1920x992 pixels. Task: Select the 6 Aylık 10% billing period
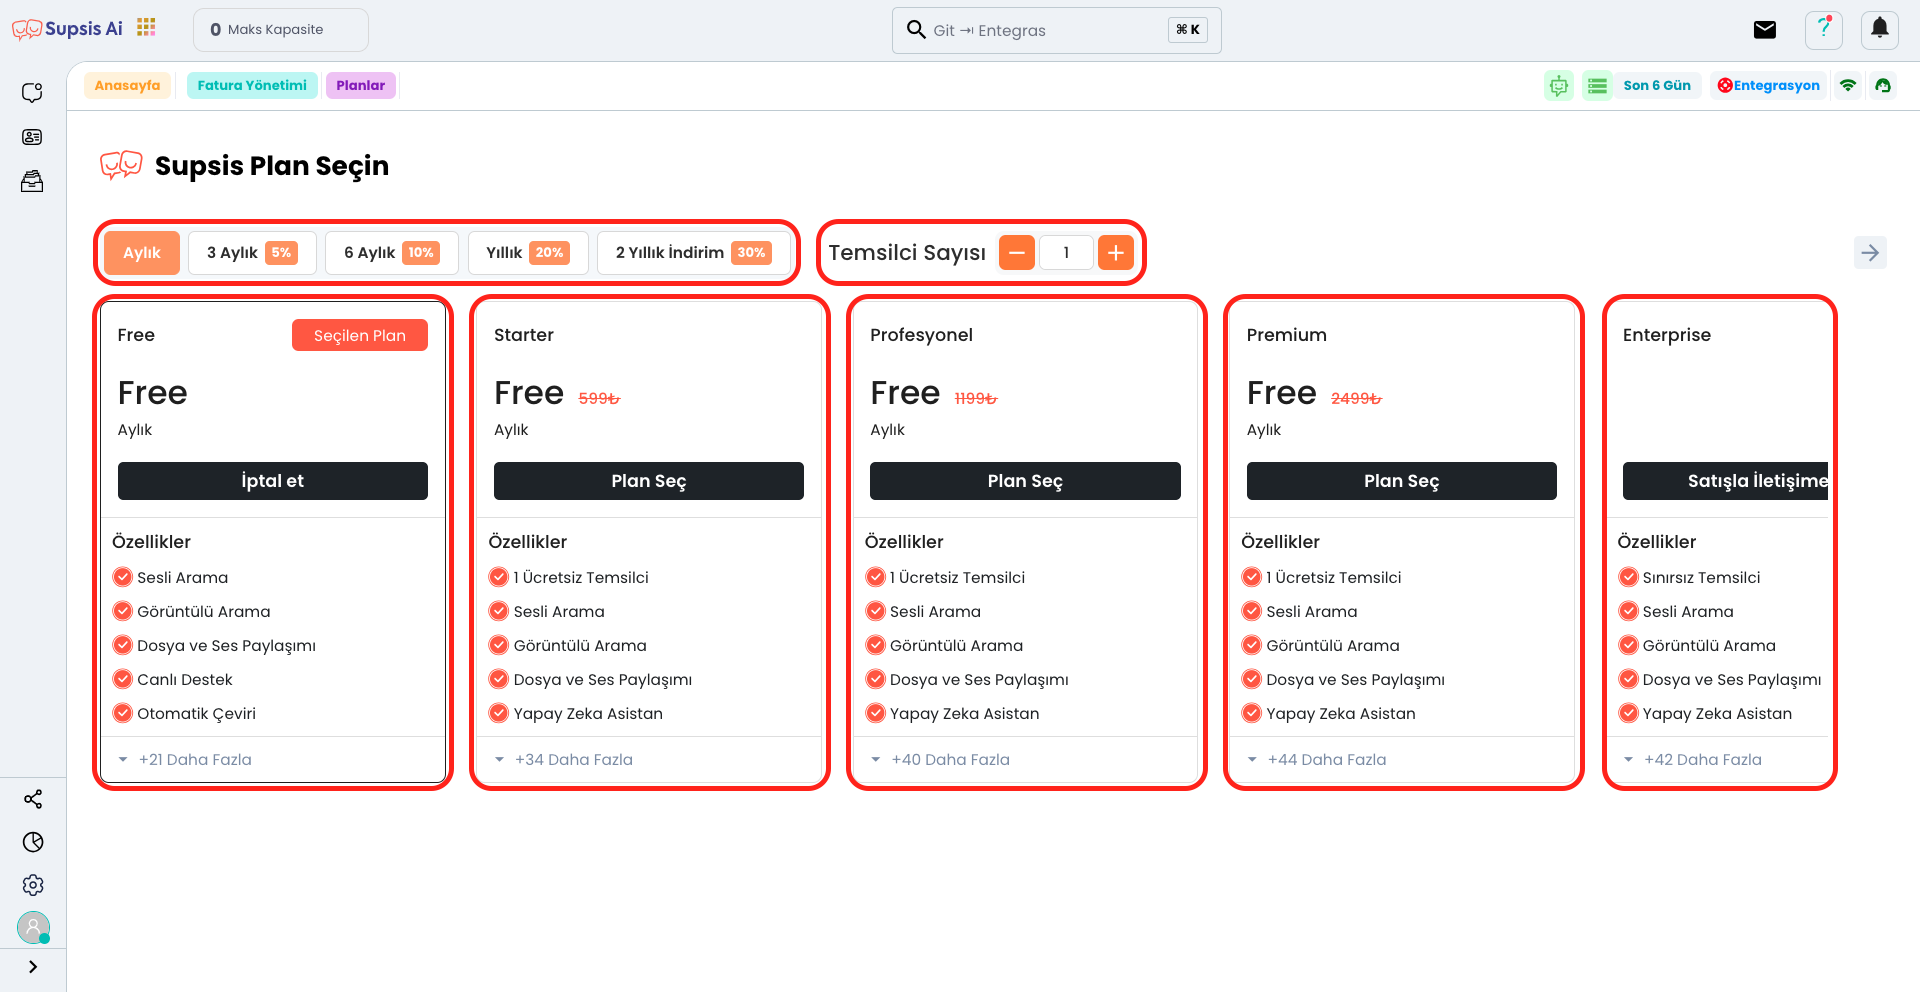click(x=391, y=253)
